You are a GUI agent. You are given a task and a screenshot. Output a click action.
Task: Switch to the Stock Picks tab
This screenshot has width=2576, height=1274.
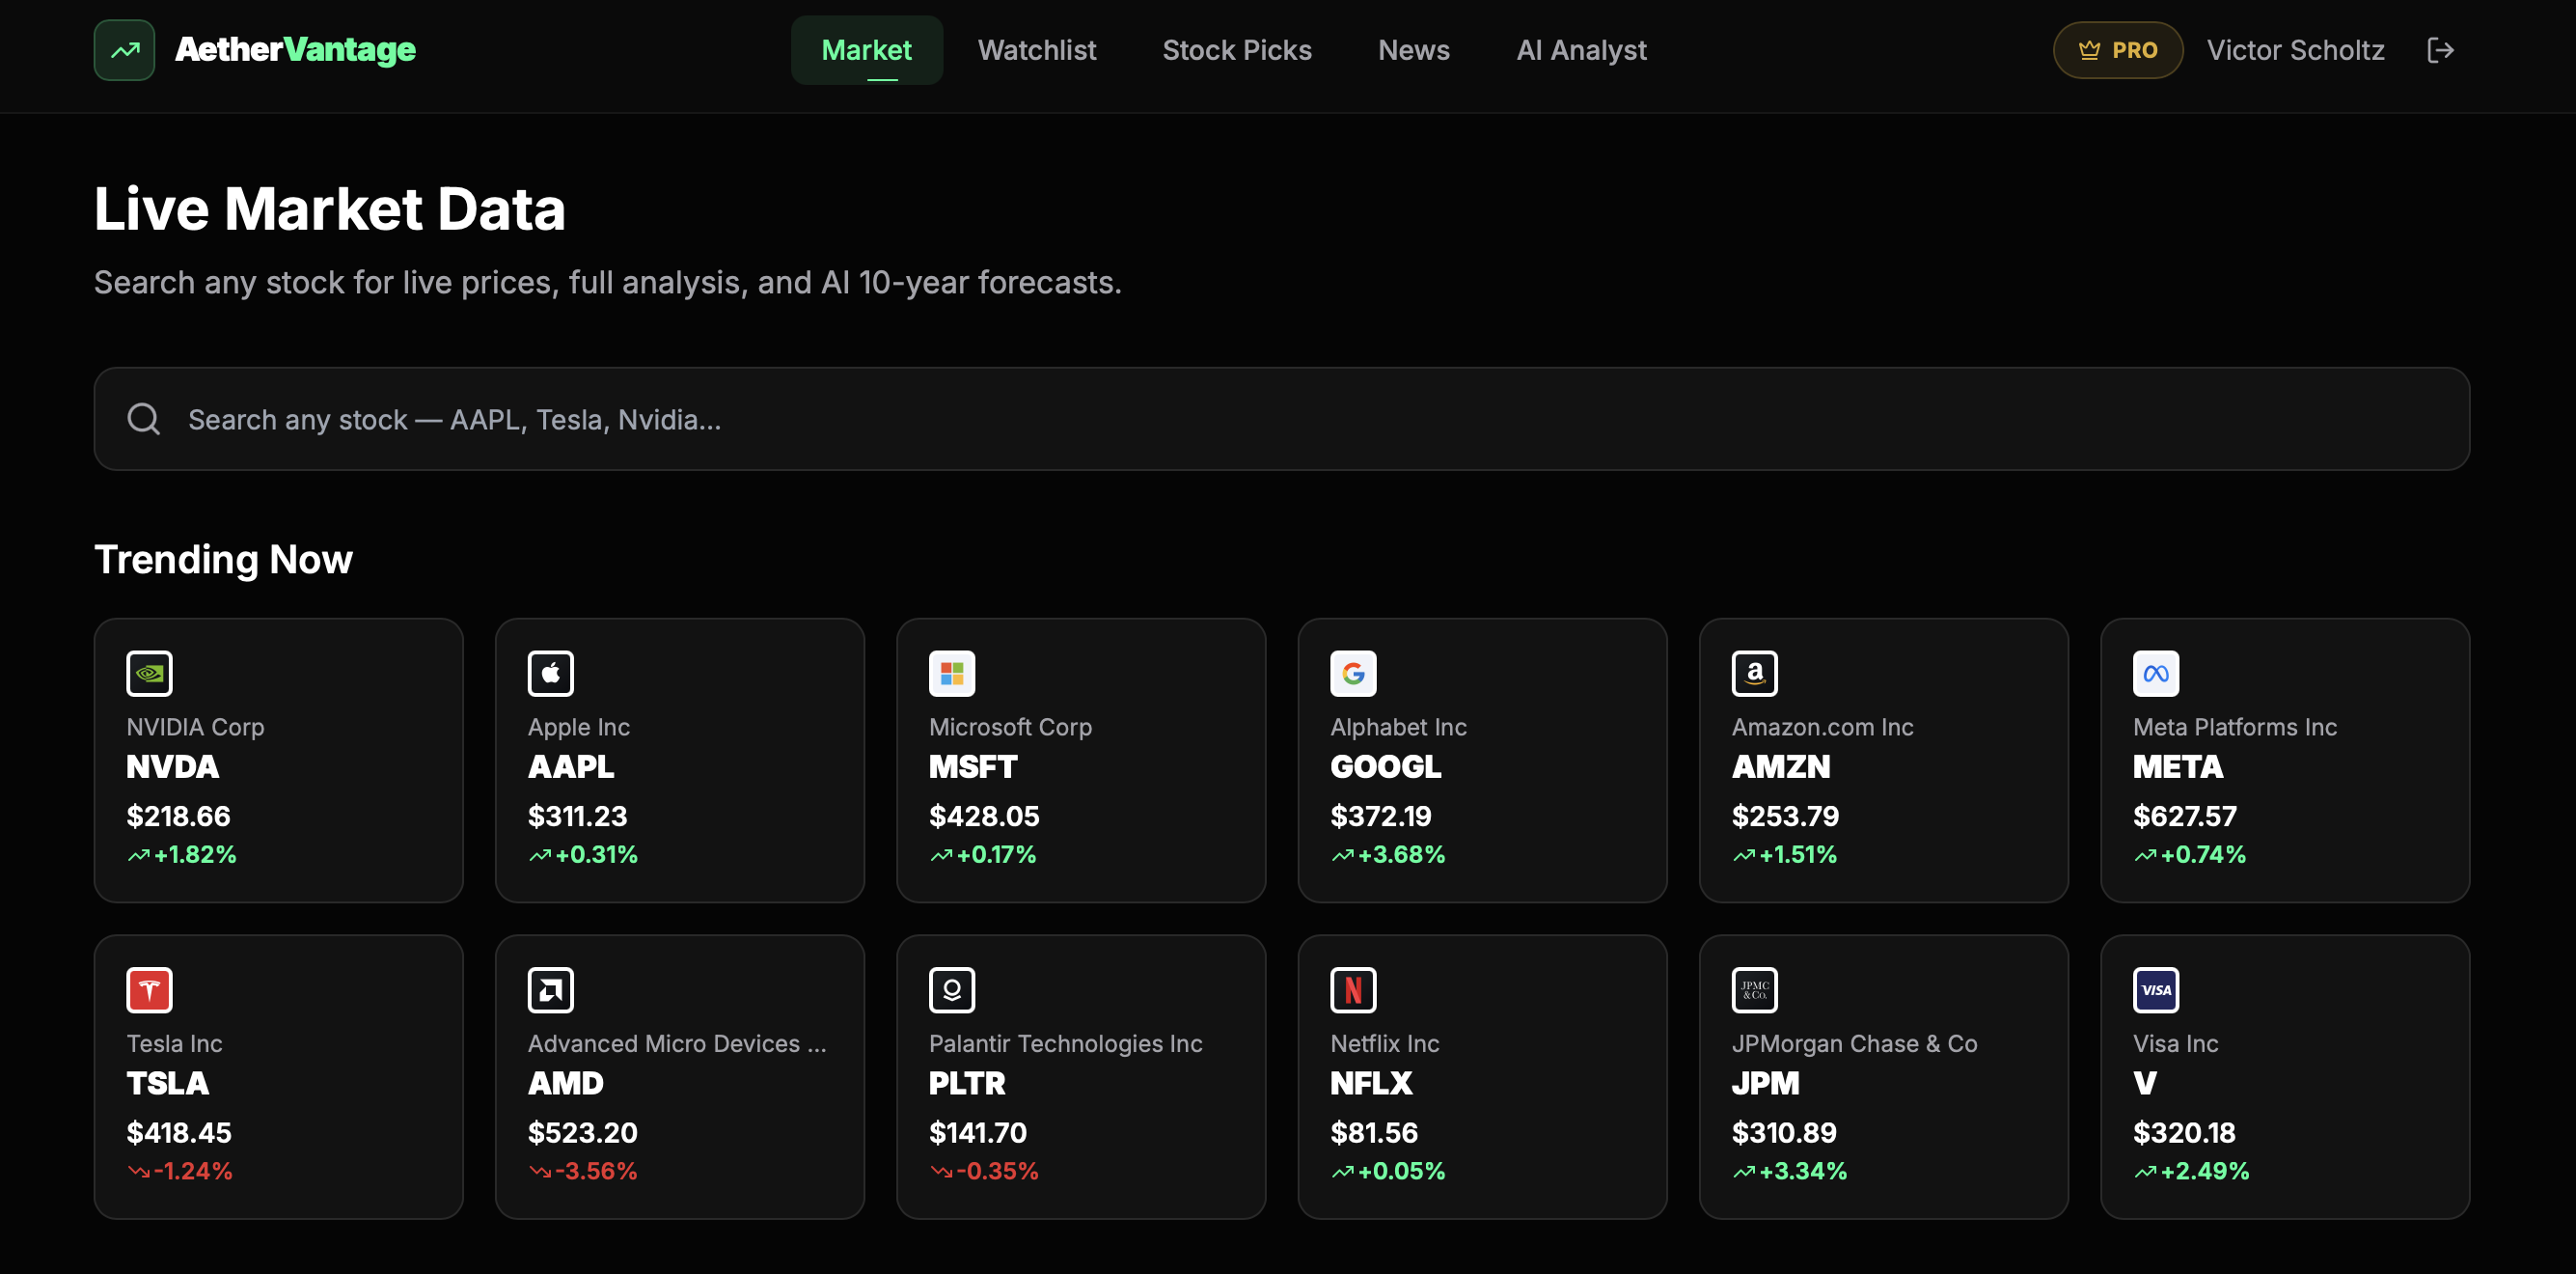coord(1236,50)
